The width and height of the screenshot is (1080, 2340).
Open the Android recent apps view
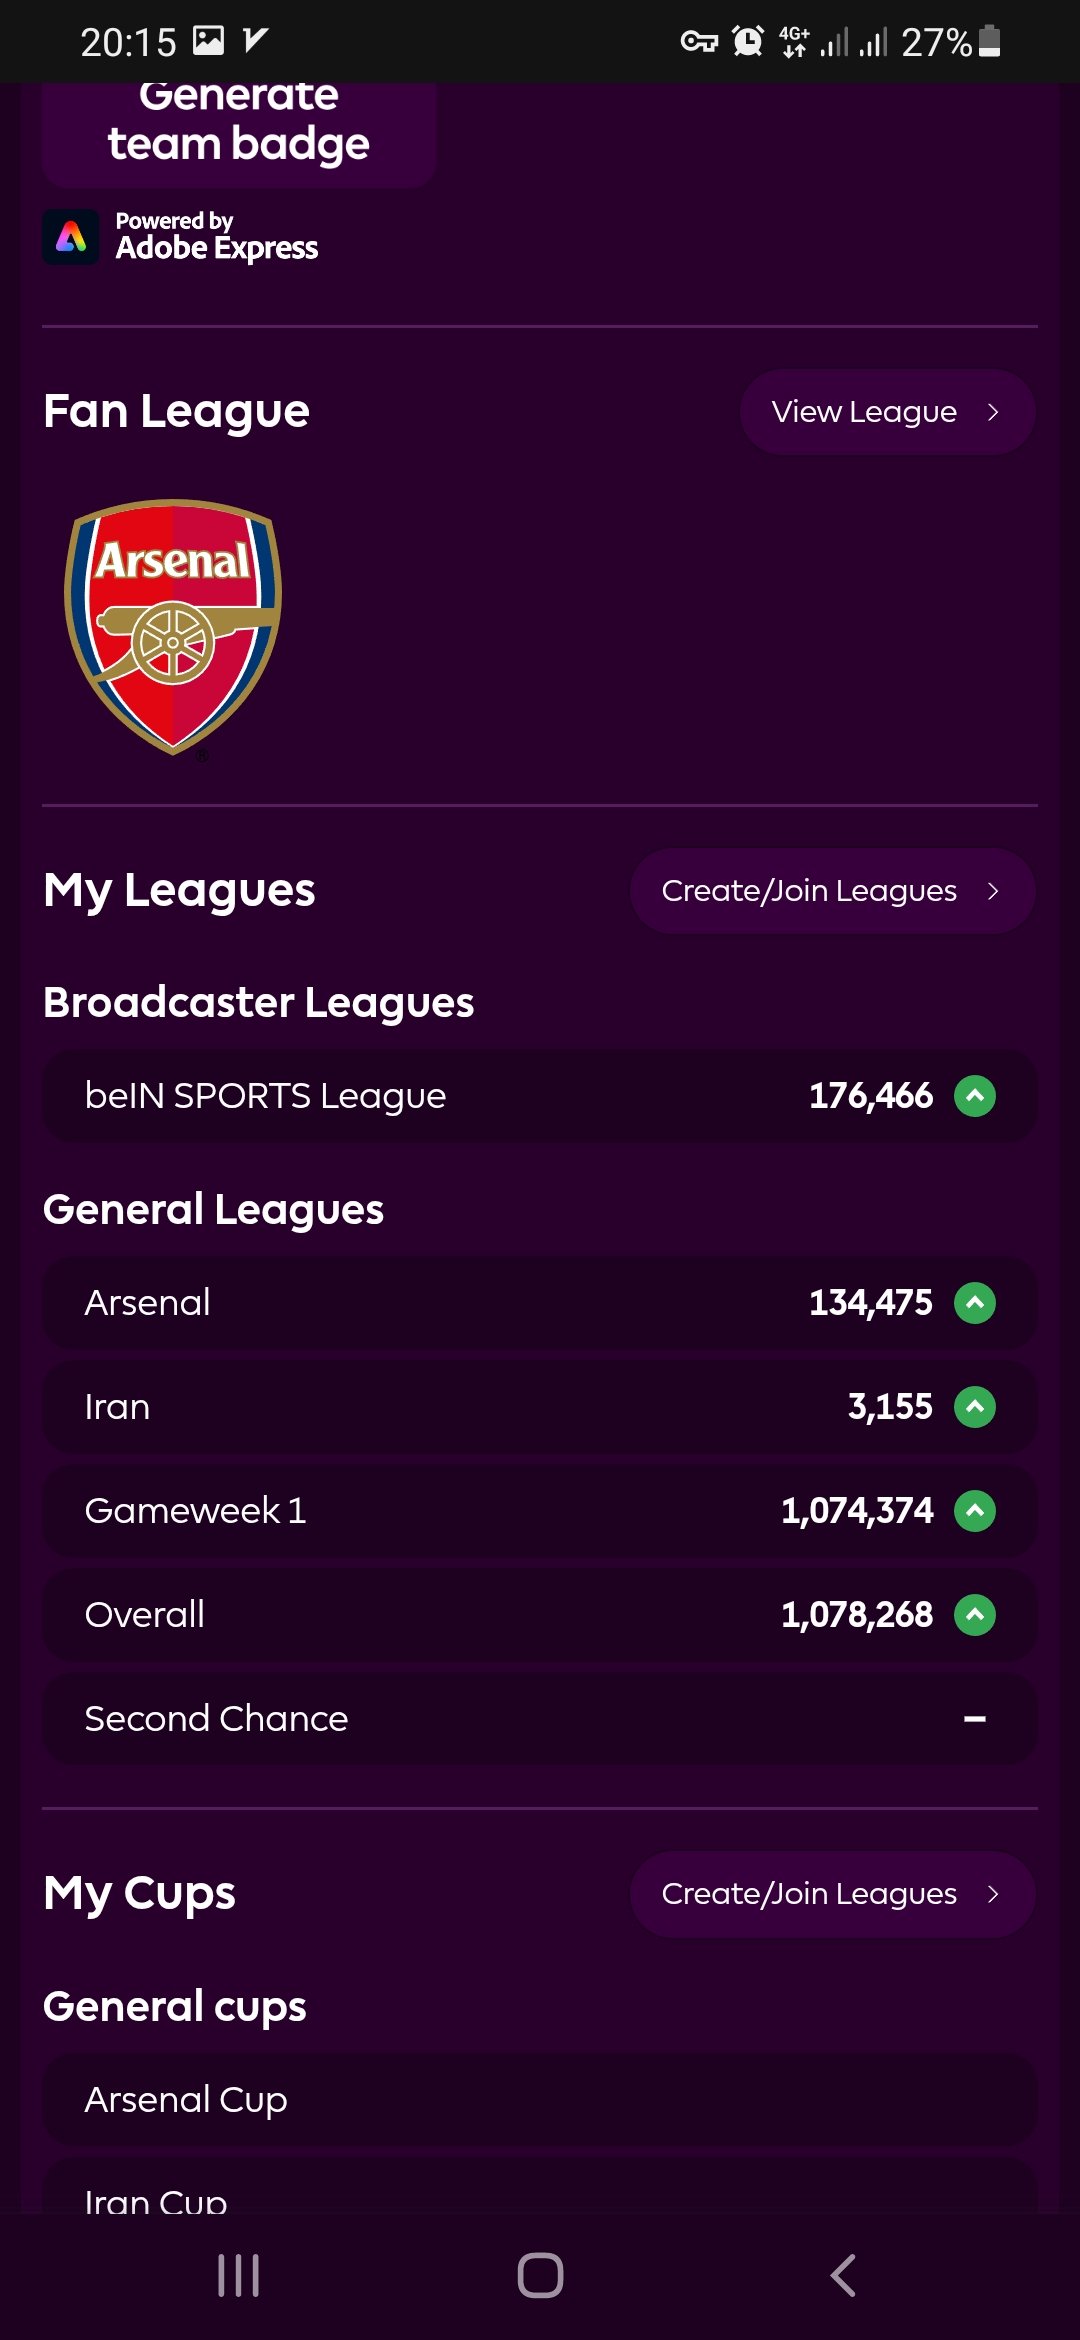pos(238,2275)
